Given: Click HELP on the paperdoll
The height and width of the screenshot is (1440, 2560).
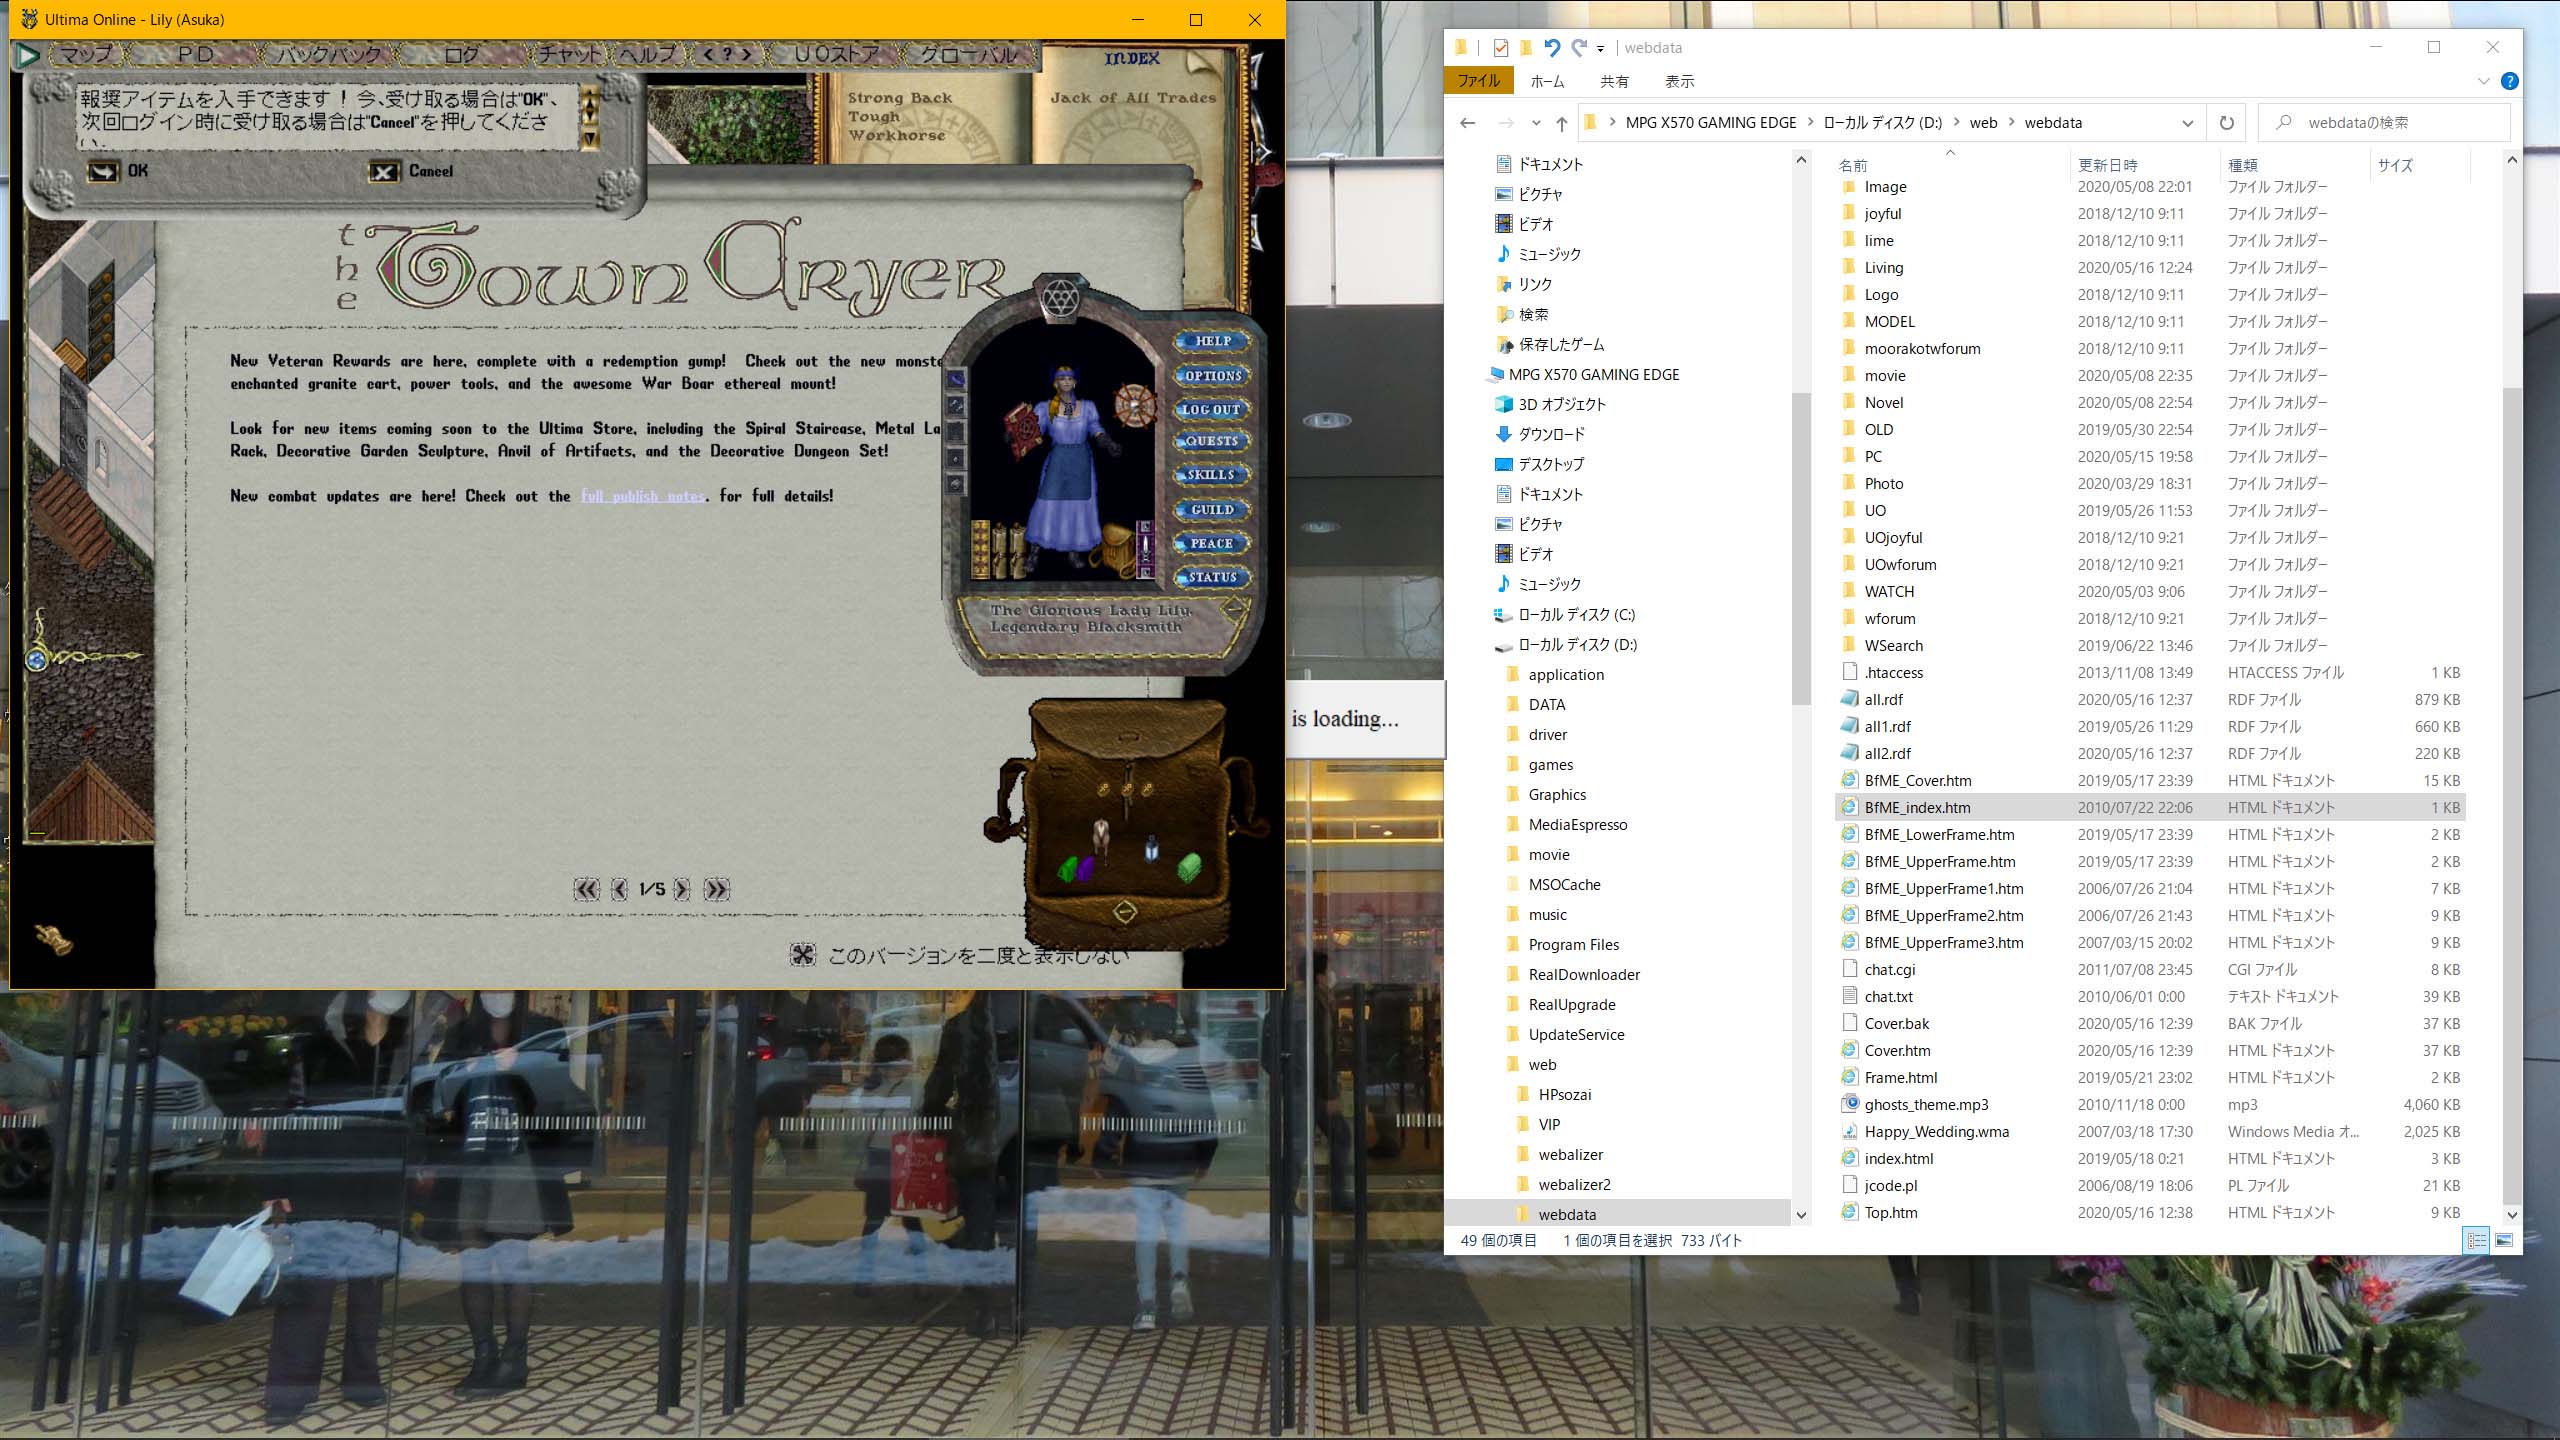Looking at the screenshot, I should [x=1212, y=341].
